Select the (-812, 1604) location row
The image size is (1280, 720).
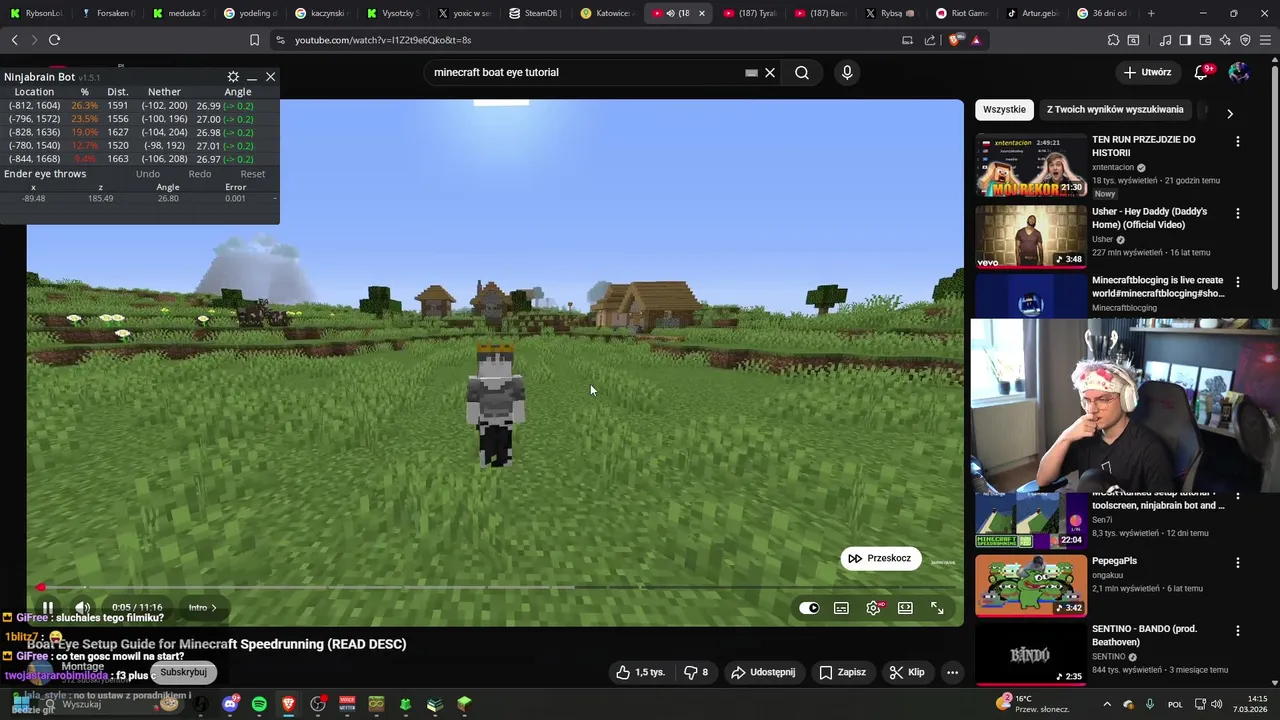[x=138, y=105]
